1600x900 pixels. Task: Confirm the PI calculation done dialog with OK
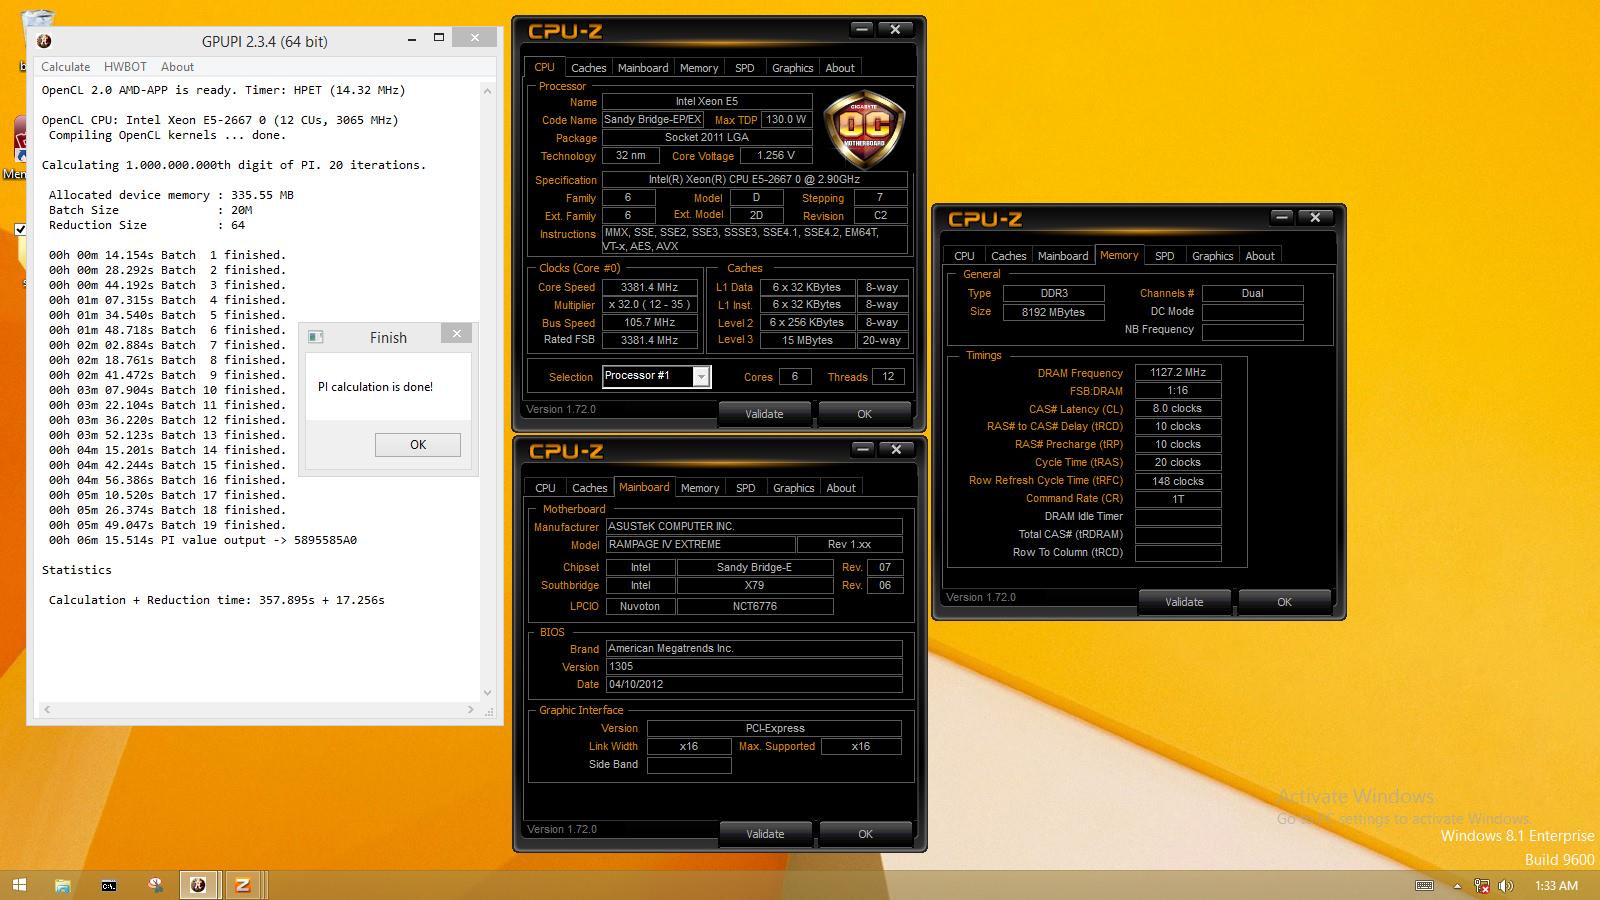click(x=418, y=445)
